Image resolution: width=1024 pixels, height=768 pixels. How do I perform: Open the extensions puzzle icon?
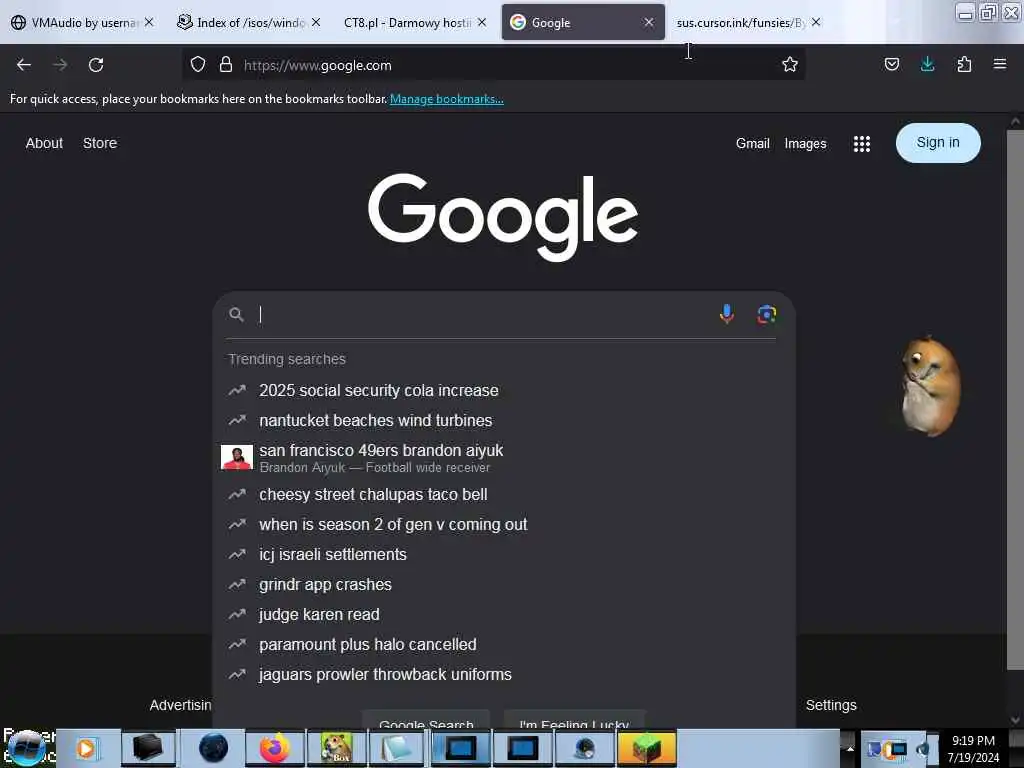(964, 65)
